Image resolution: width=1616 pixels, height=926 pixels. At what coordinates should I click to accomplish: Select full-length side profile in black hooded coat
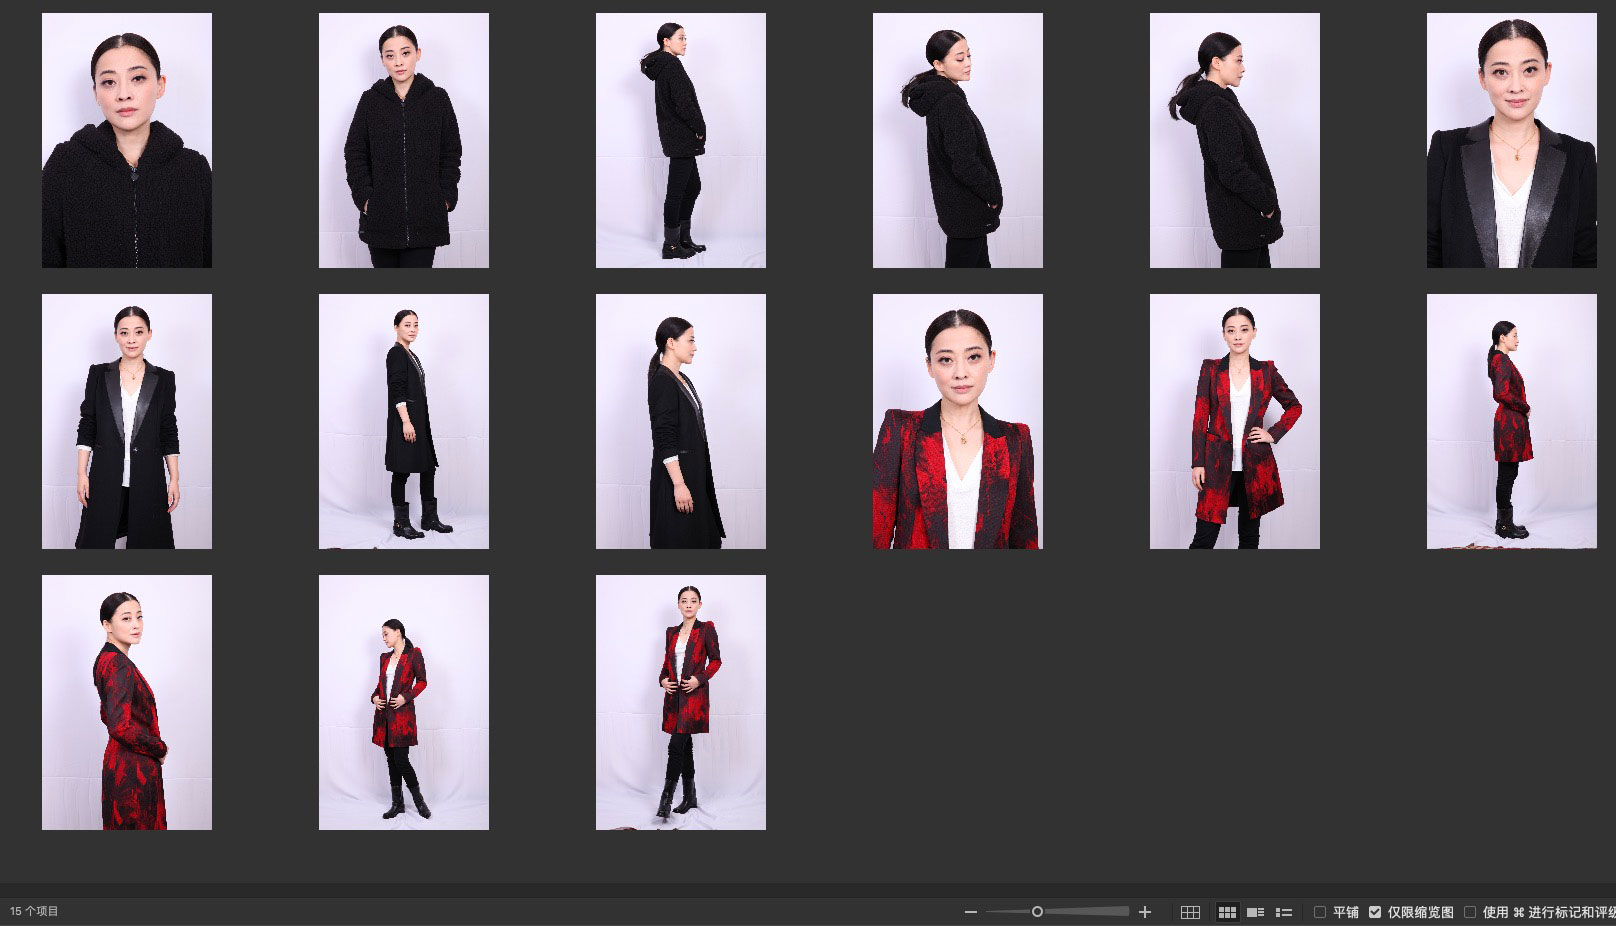pos(681,140)
